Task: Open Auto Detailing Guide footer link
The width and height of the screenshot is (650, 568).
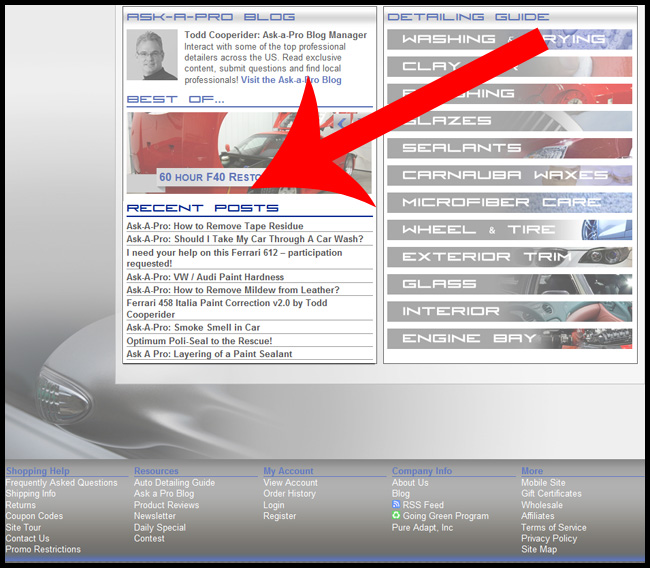Action: click(175, 483)
